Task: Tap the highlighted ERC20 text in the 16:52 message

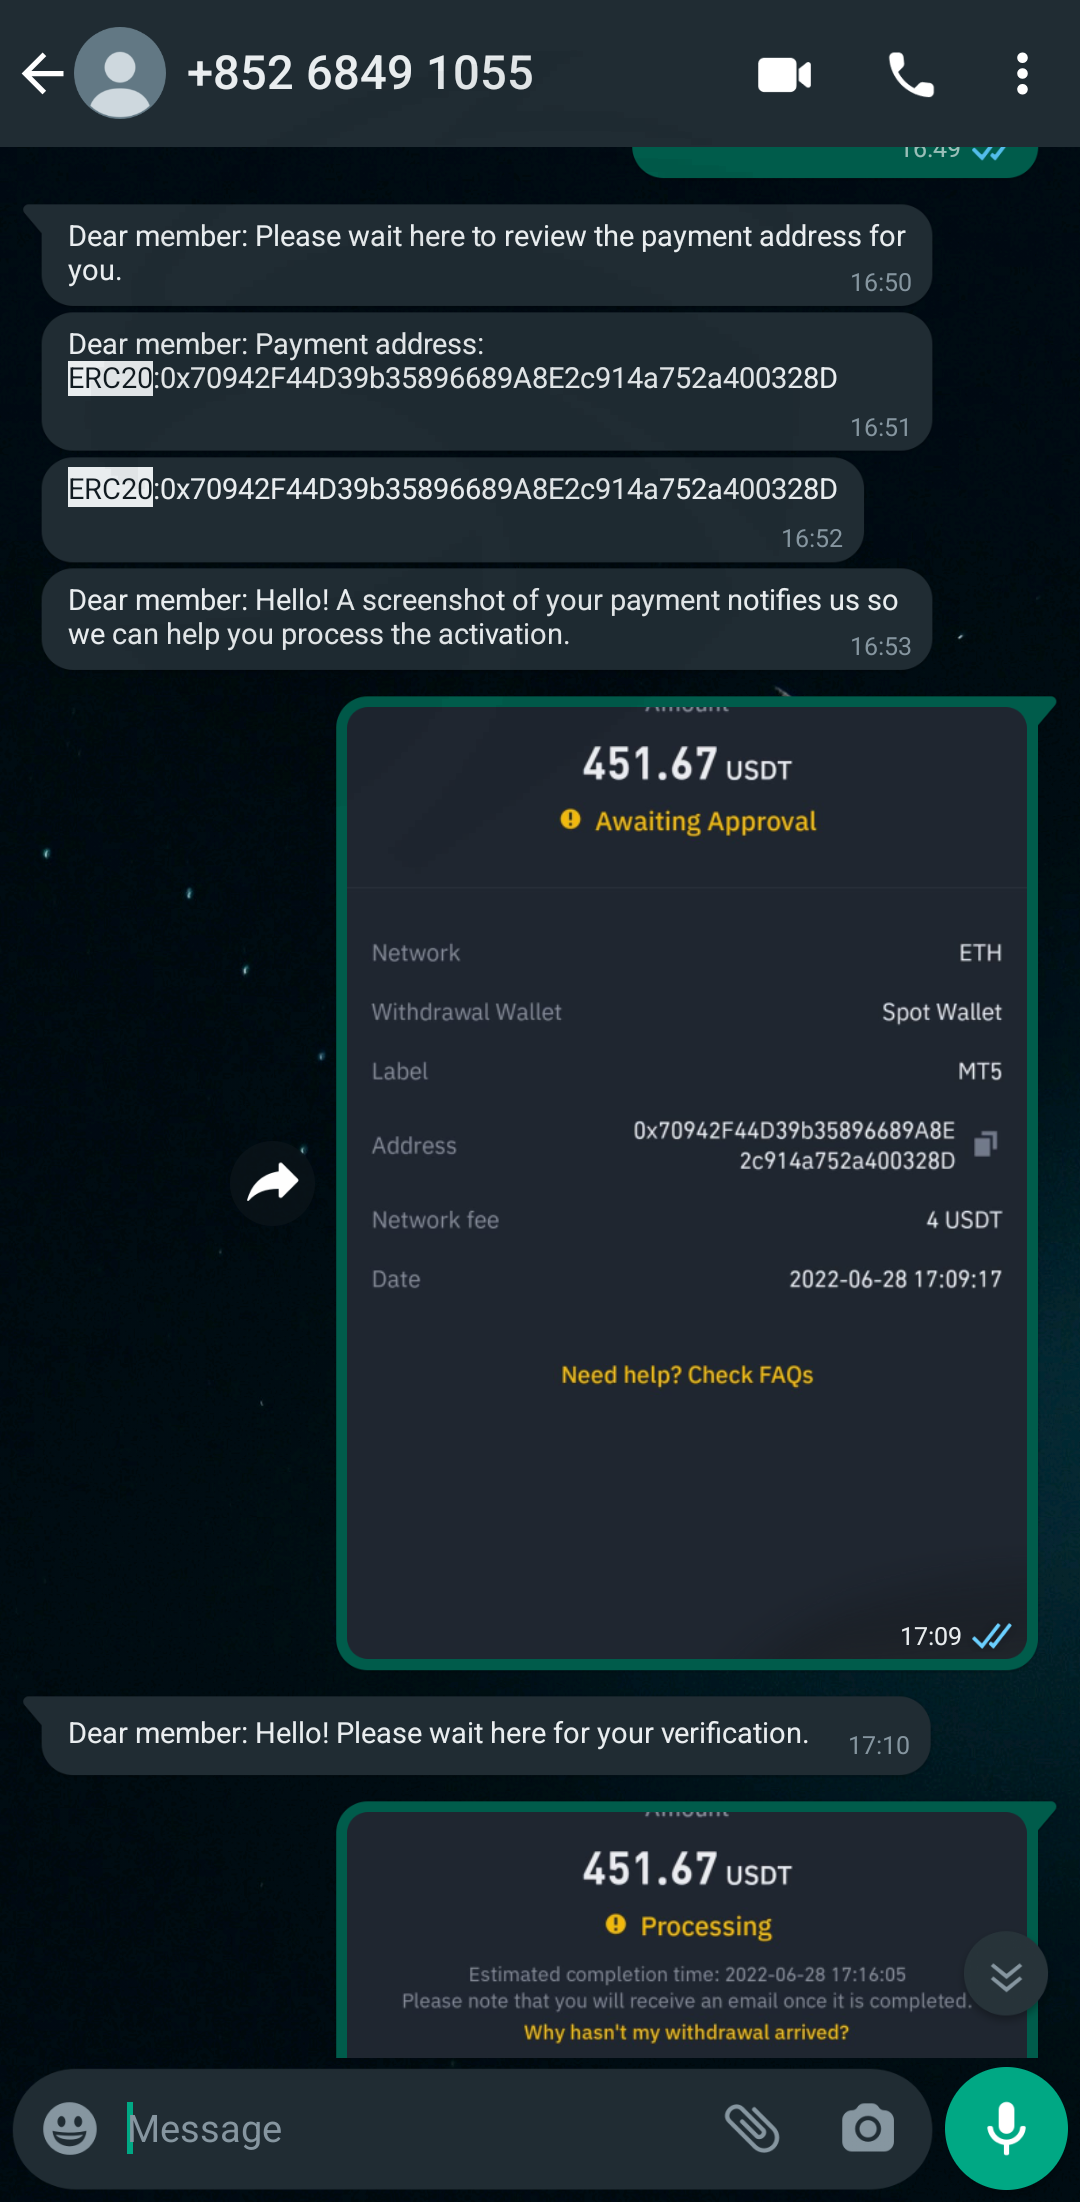Action: point(110,489)
